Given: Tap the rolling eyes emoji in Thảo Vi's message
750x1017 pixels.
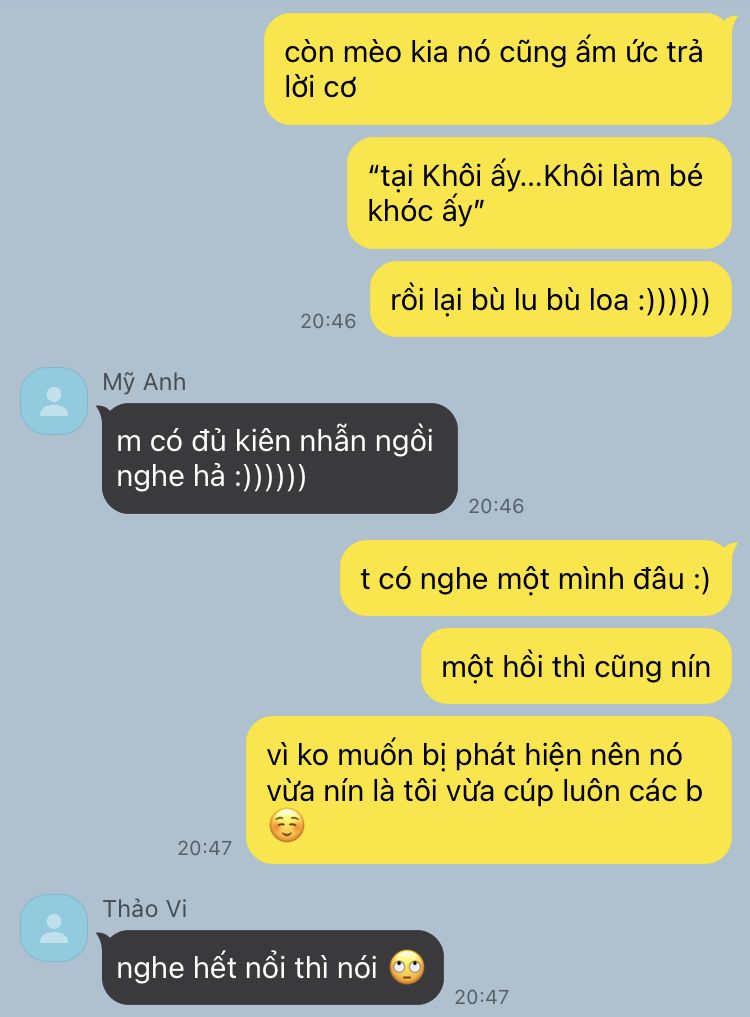Looking at the screenshot, I should point(407,968).
